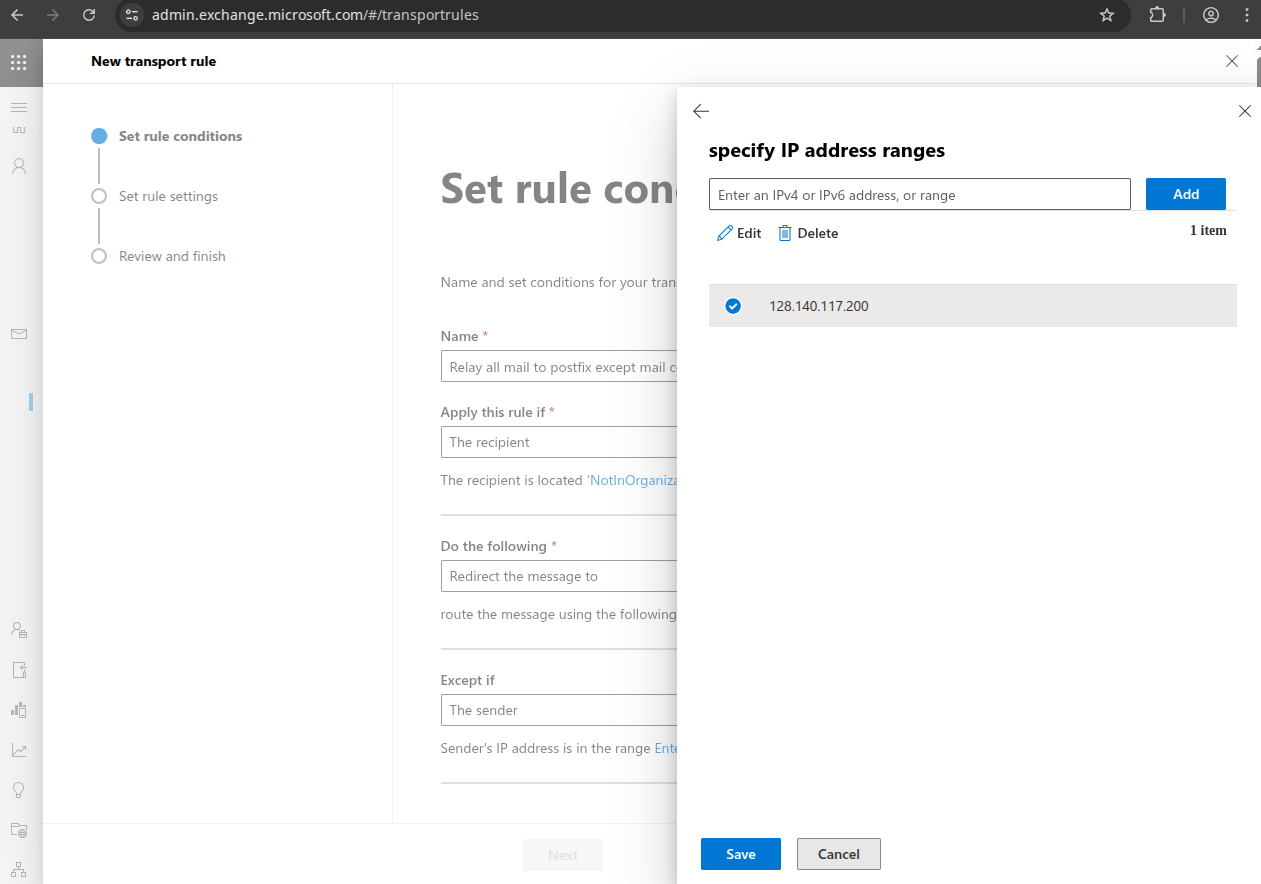This screenshot has width=1261, height=884.
Task: Open 'The recipient' condition dropdown
Action: pyautogui.click(x=559, y=442)
